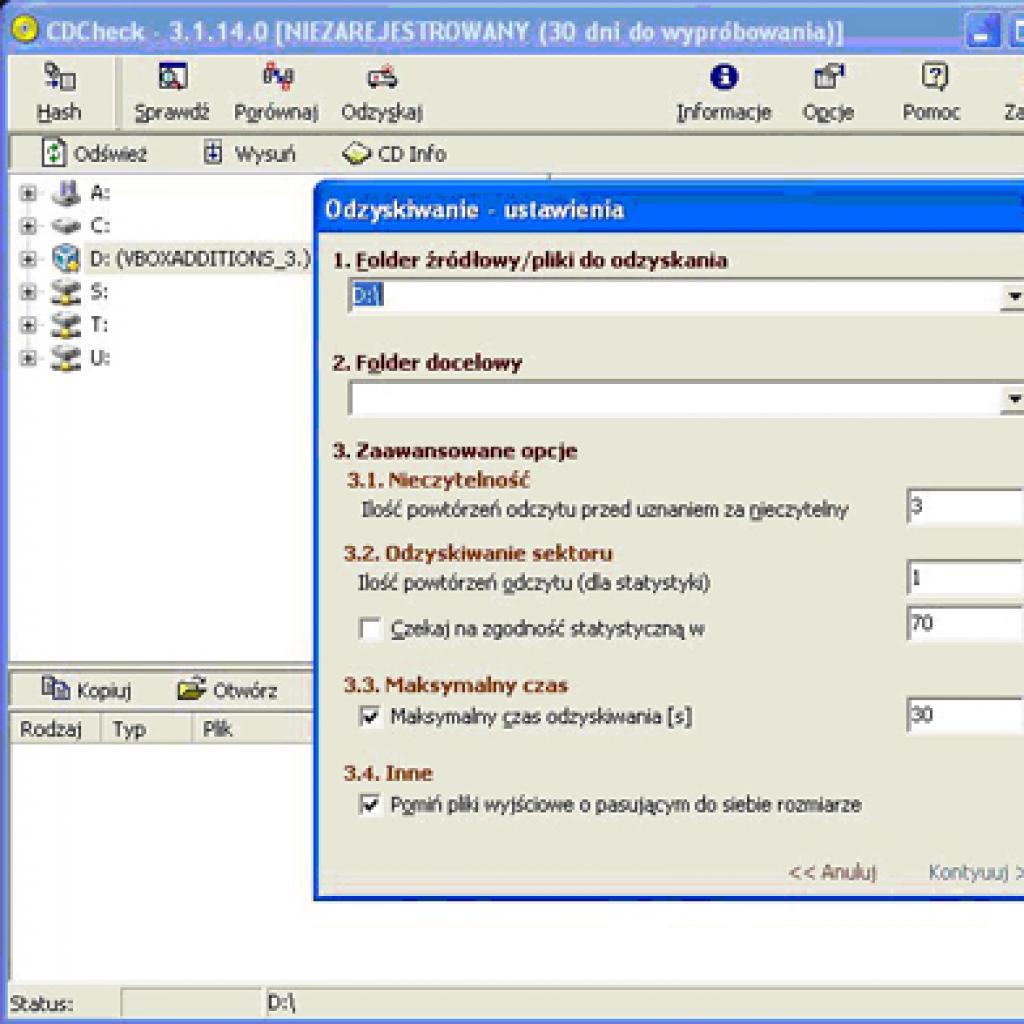Viewport: 1024px width, 1024px height.
Task: Sort by the Rodzaj column header
Action: tap(56, 729)
